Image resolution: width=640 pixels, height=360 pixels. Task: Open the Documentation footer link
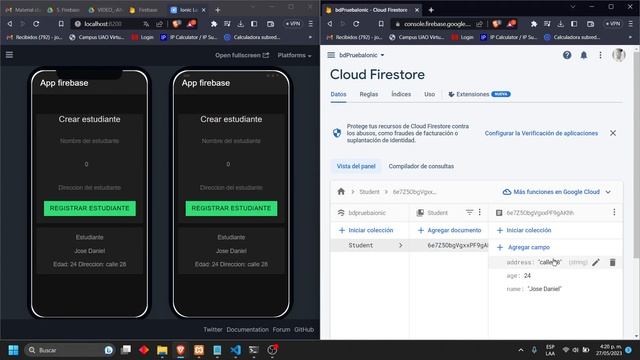tap(248, 329)
